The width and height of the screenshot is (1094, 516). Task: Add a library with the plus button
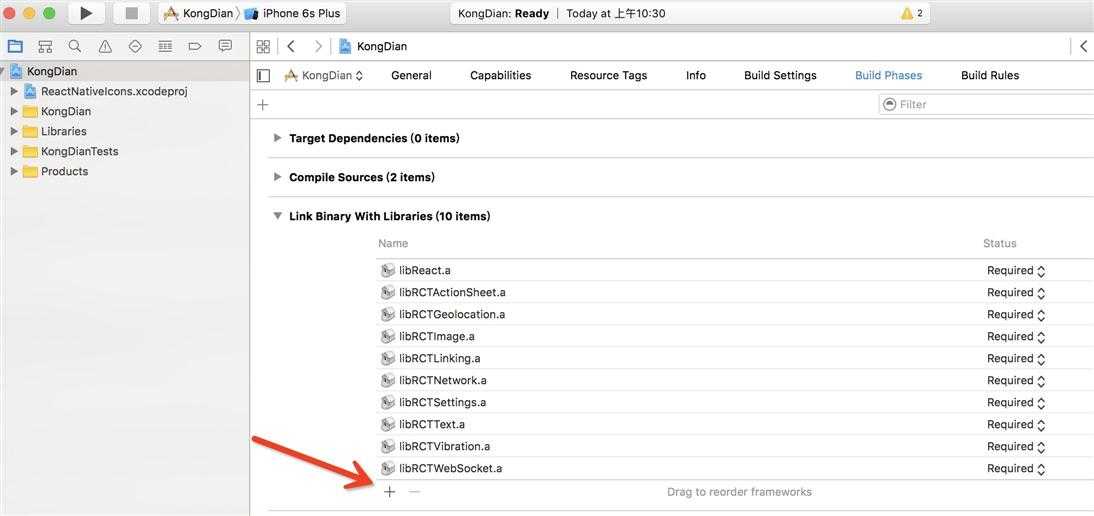click(x=389, y=492)
